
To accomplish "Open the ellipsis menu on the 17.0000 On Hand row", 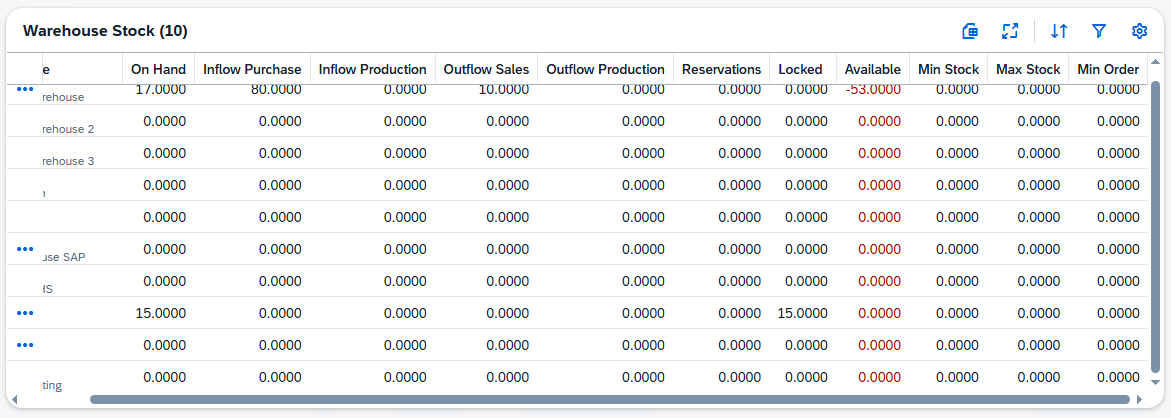I will 25,89.
